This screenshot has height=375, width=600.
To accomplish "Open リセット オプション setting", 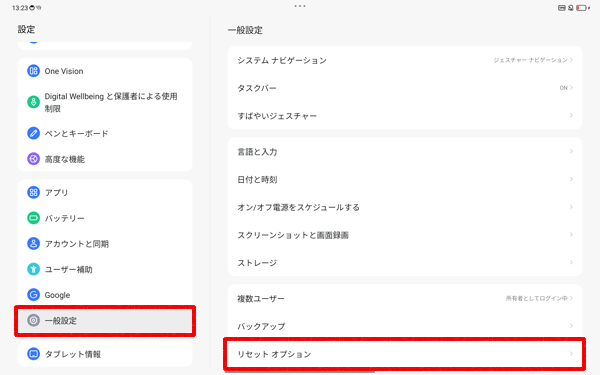I will (x=405, y=354).
